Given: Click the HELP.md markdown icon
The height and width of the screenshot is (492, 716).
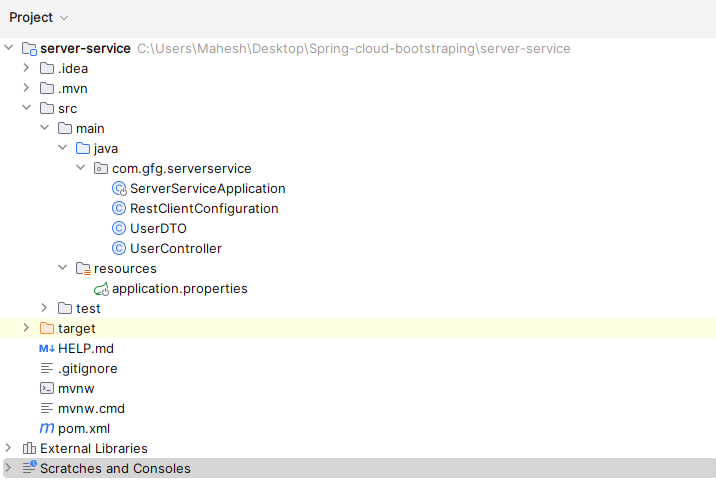Looking at the screenshot, I should (47, 348).
